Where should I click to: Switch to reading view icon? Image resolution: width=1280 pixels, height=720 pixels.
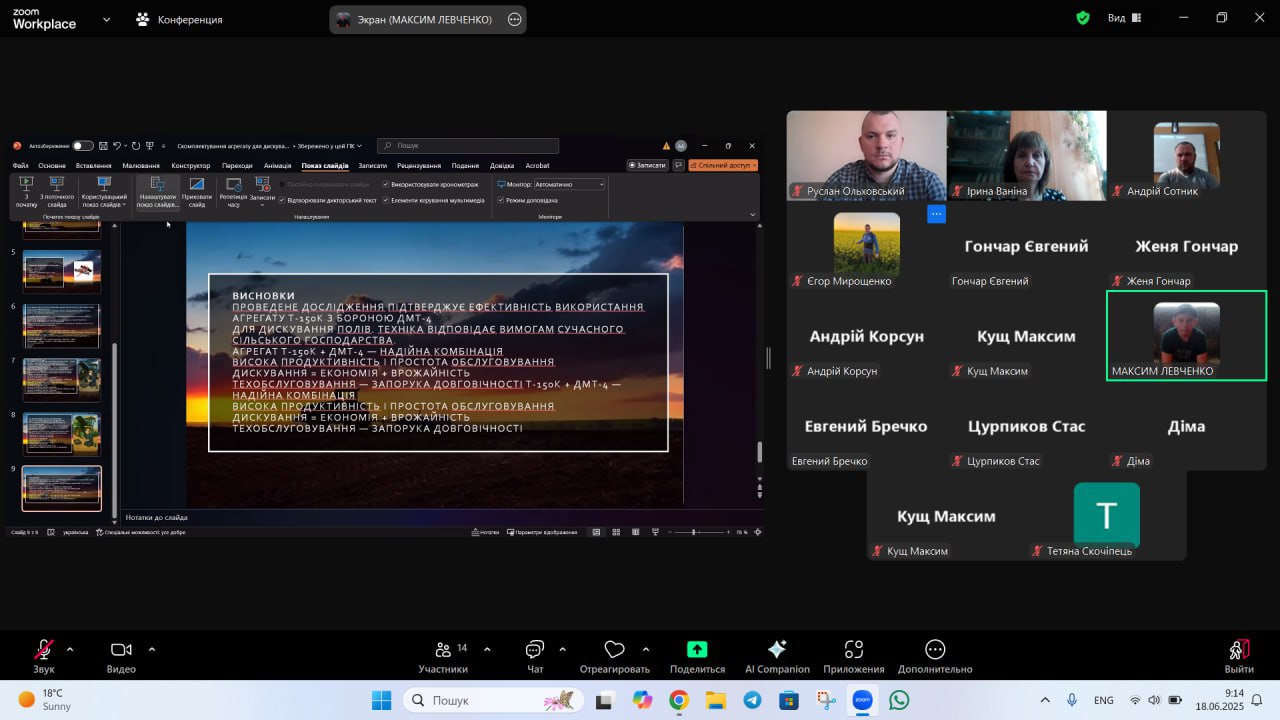coord(636,532)
